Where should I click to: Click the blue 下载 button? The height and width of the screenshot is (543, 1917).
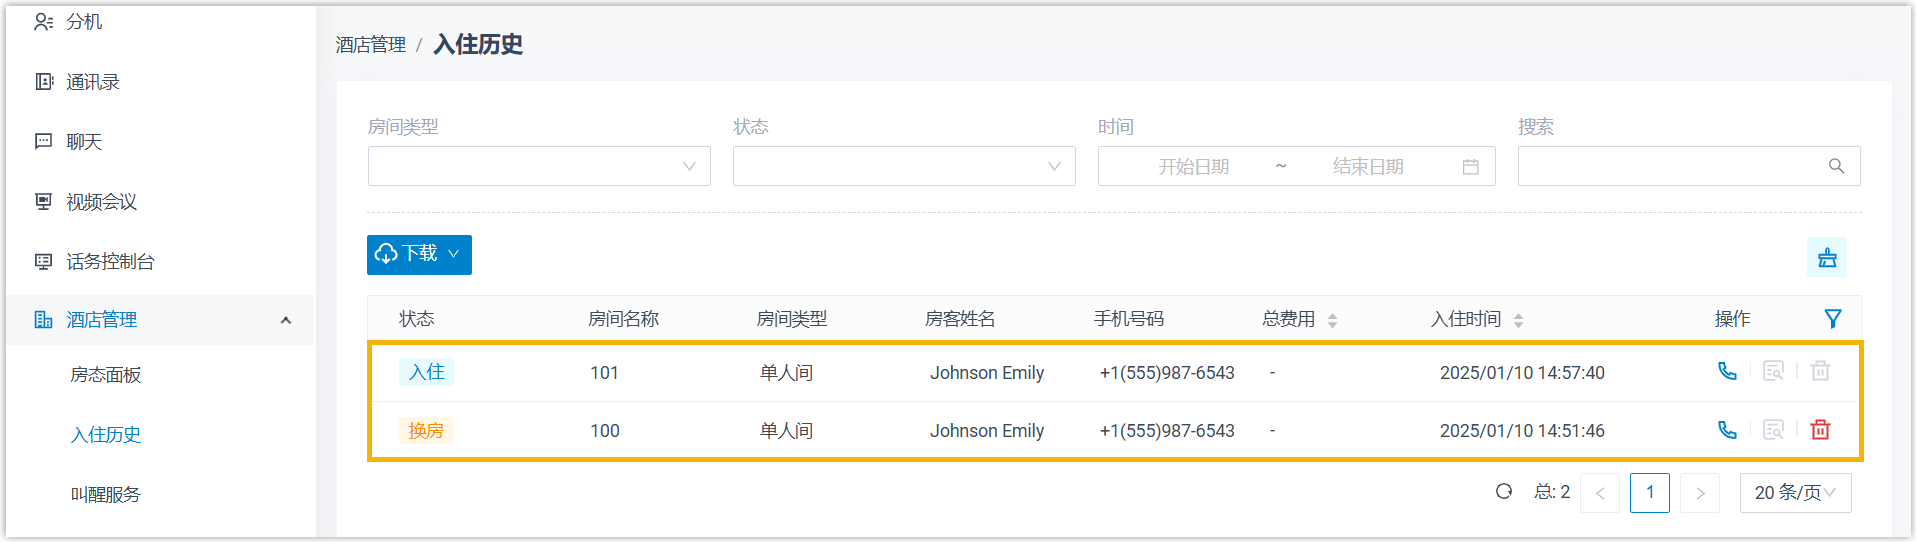(419, 255)
